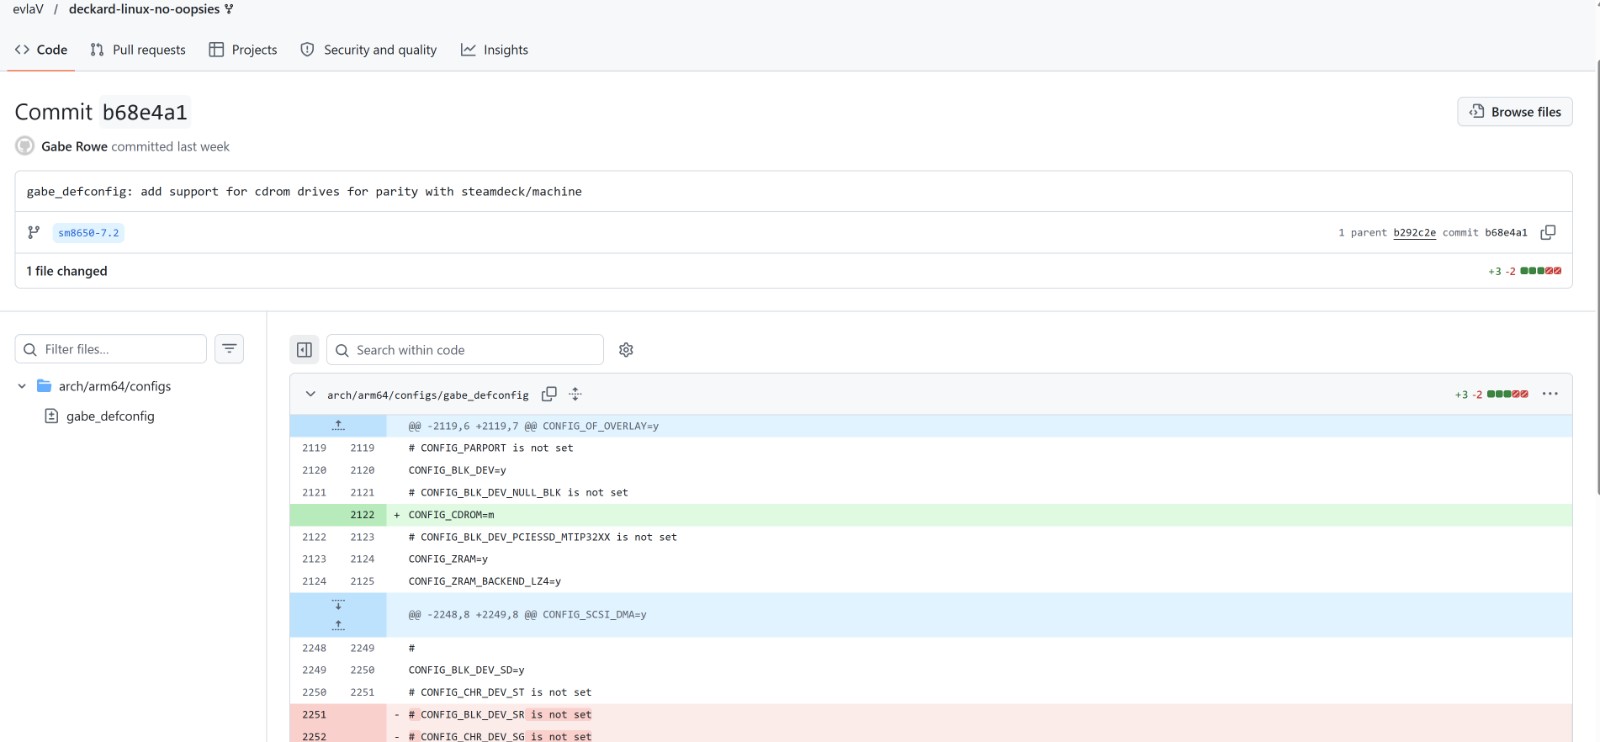Click author name Gabe Rowe

tap(74, 146)
